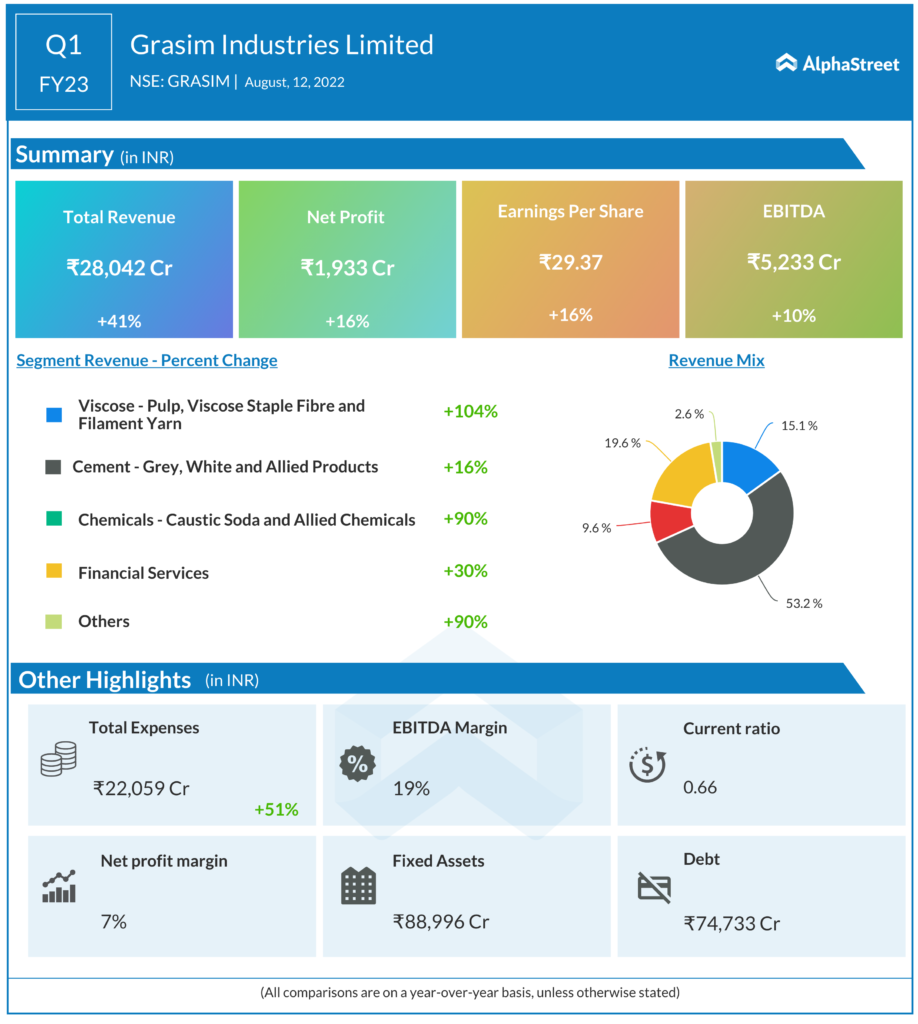918x1024 pixels.
Task: Select the EBITDA summary card
Action: [793, 259]
